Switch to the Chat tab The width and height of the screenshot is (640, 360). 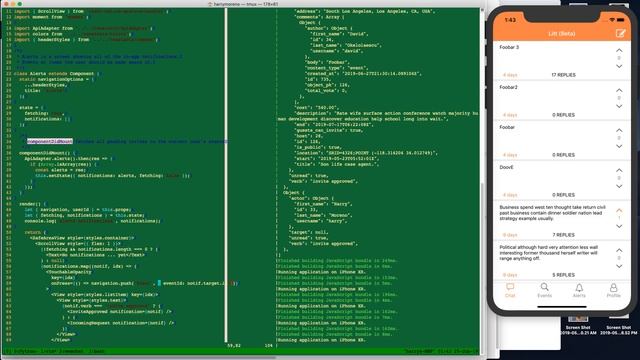point(510,290)
